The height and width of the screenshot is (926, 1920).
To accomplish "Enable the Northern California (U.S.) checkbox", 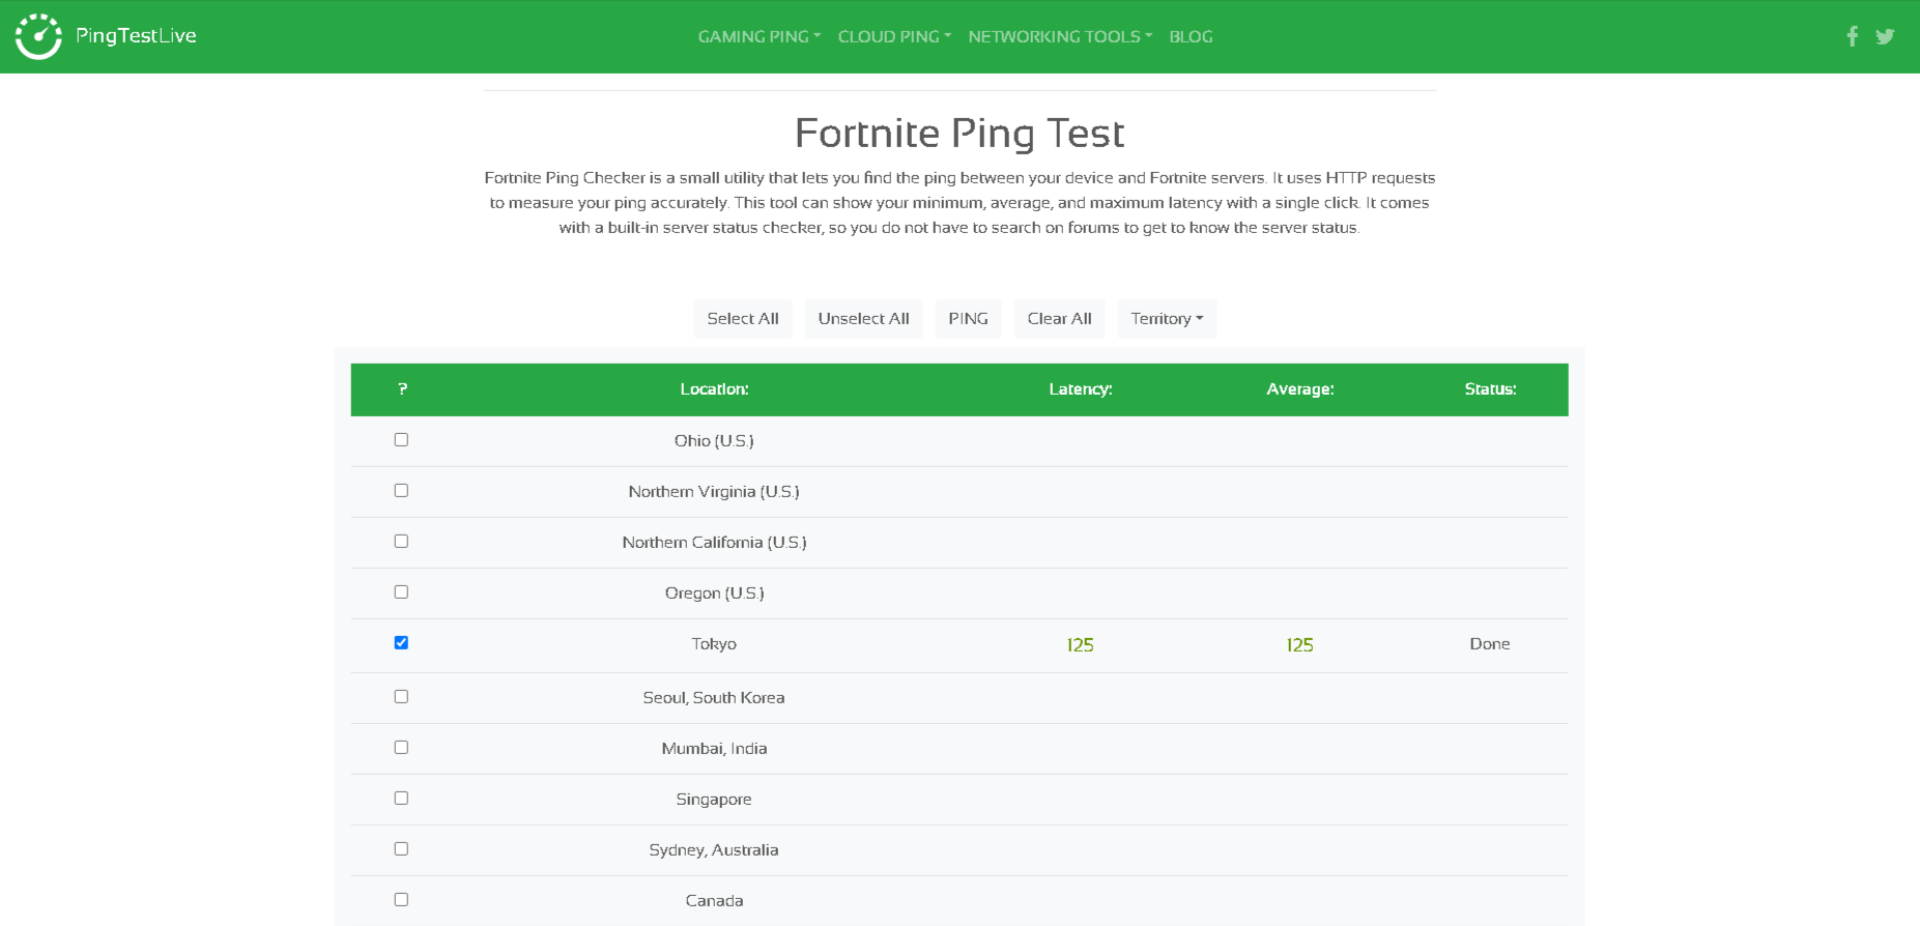I will (401, 541).
